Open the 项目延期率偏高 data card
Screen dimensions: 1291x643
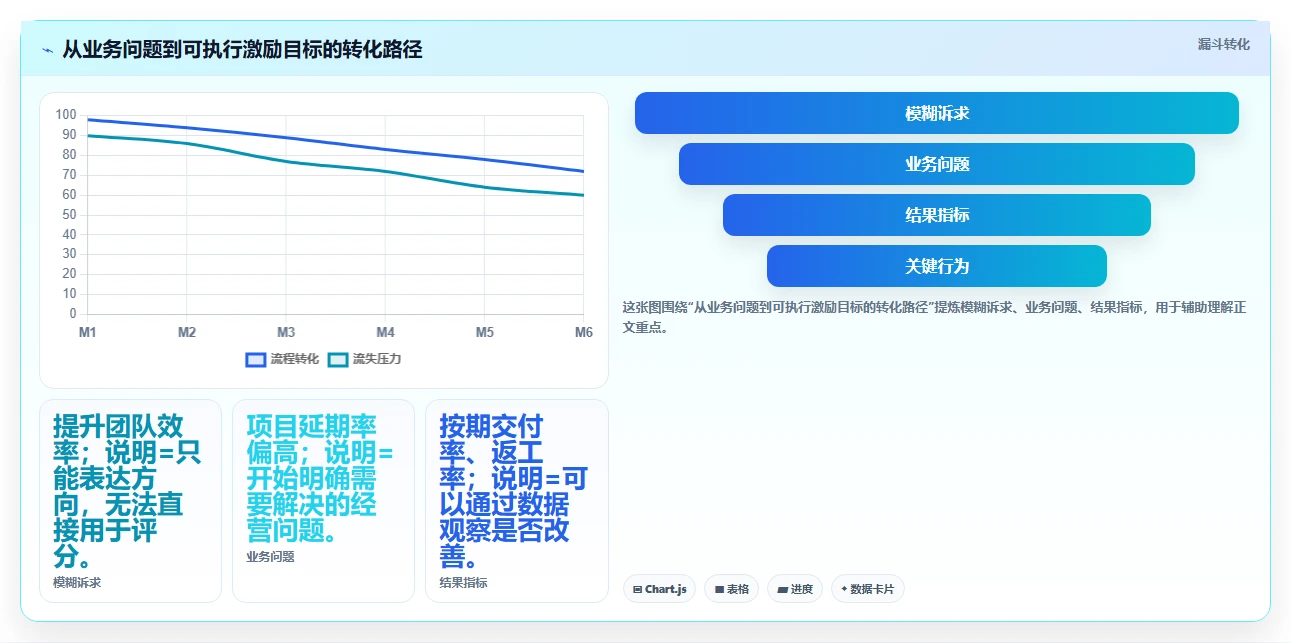coord(323,501)
